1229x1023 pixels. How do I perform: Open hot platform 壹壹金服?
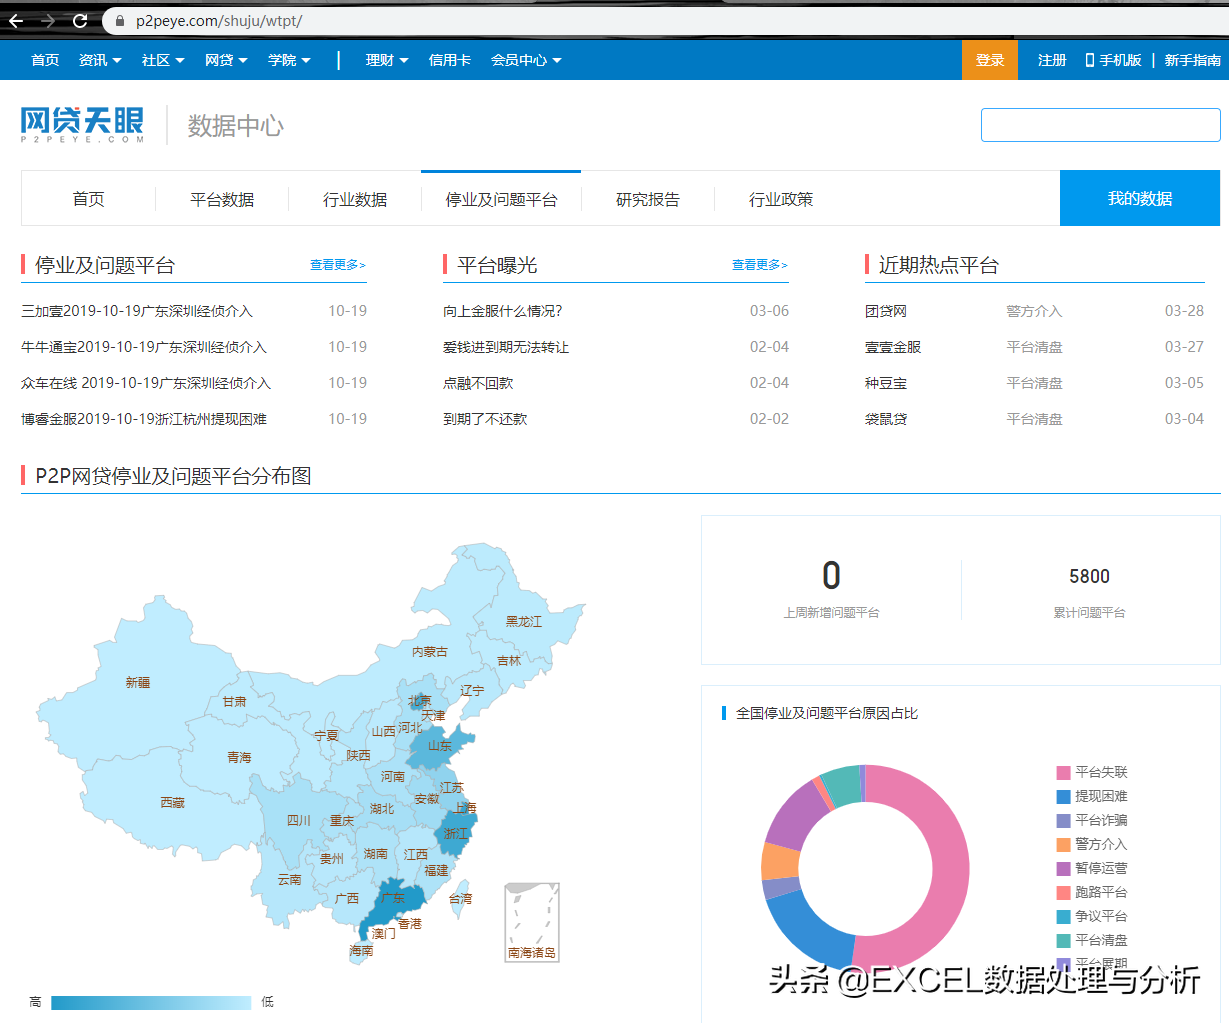[x=893, y=347]
